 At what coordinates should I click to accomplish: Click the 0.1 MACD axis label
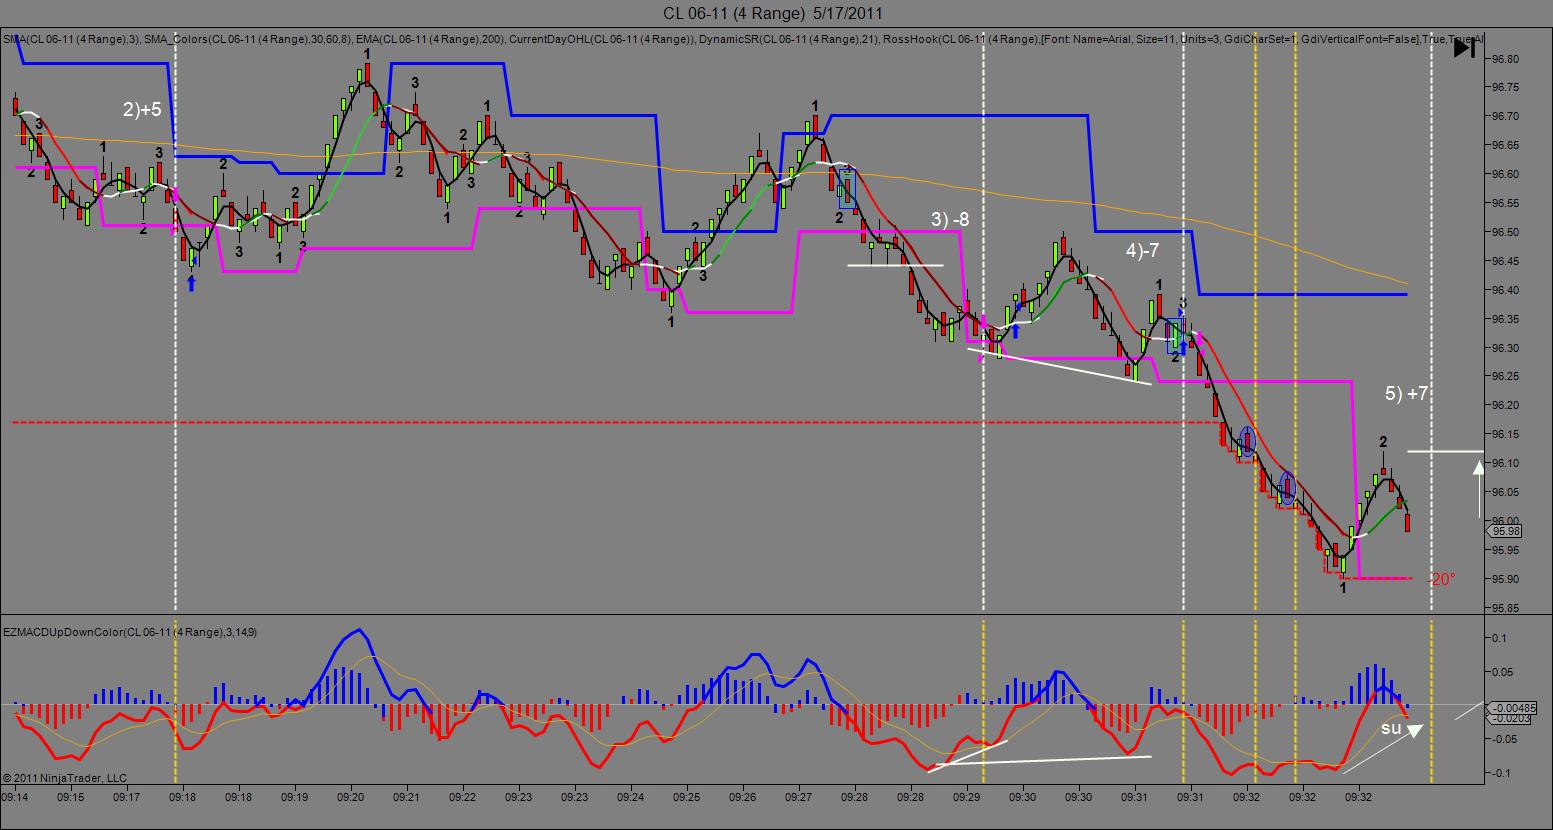point(1499,638)
